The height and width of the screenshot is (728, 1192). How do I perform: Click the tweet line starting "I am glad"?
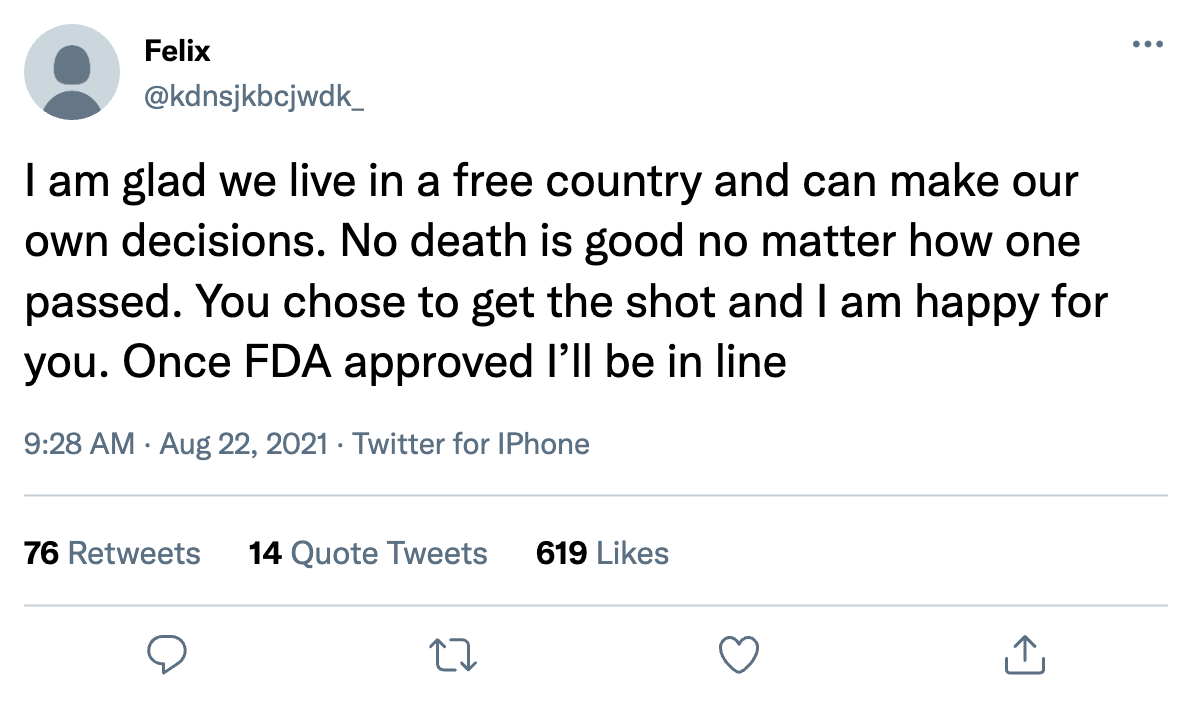[551, 183]
